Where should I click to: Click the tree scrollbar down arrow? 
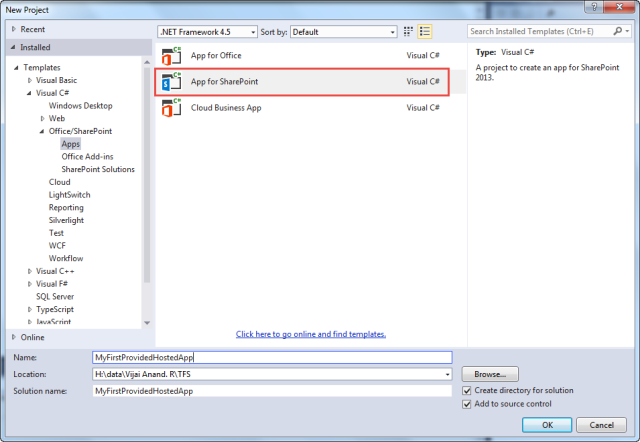[x=147, y=323]
